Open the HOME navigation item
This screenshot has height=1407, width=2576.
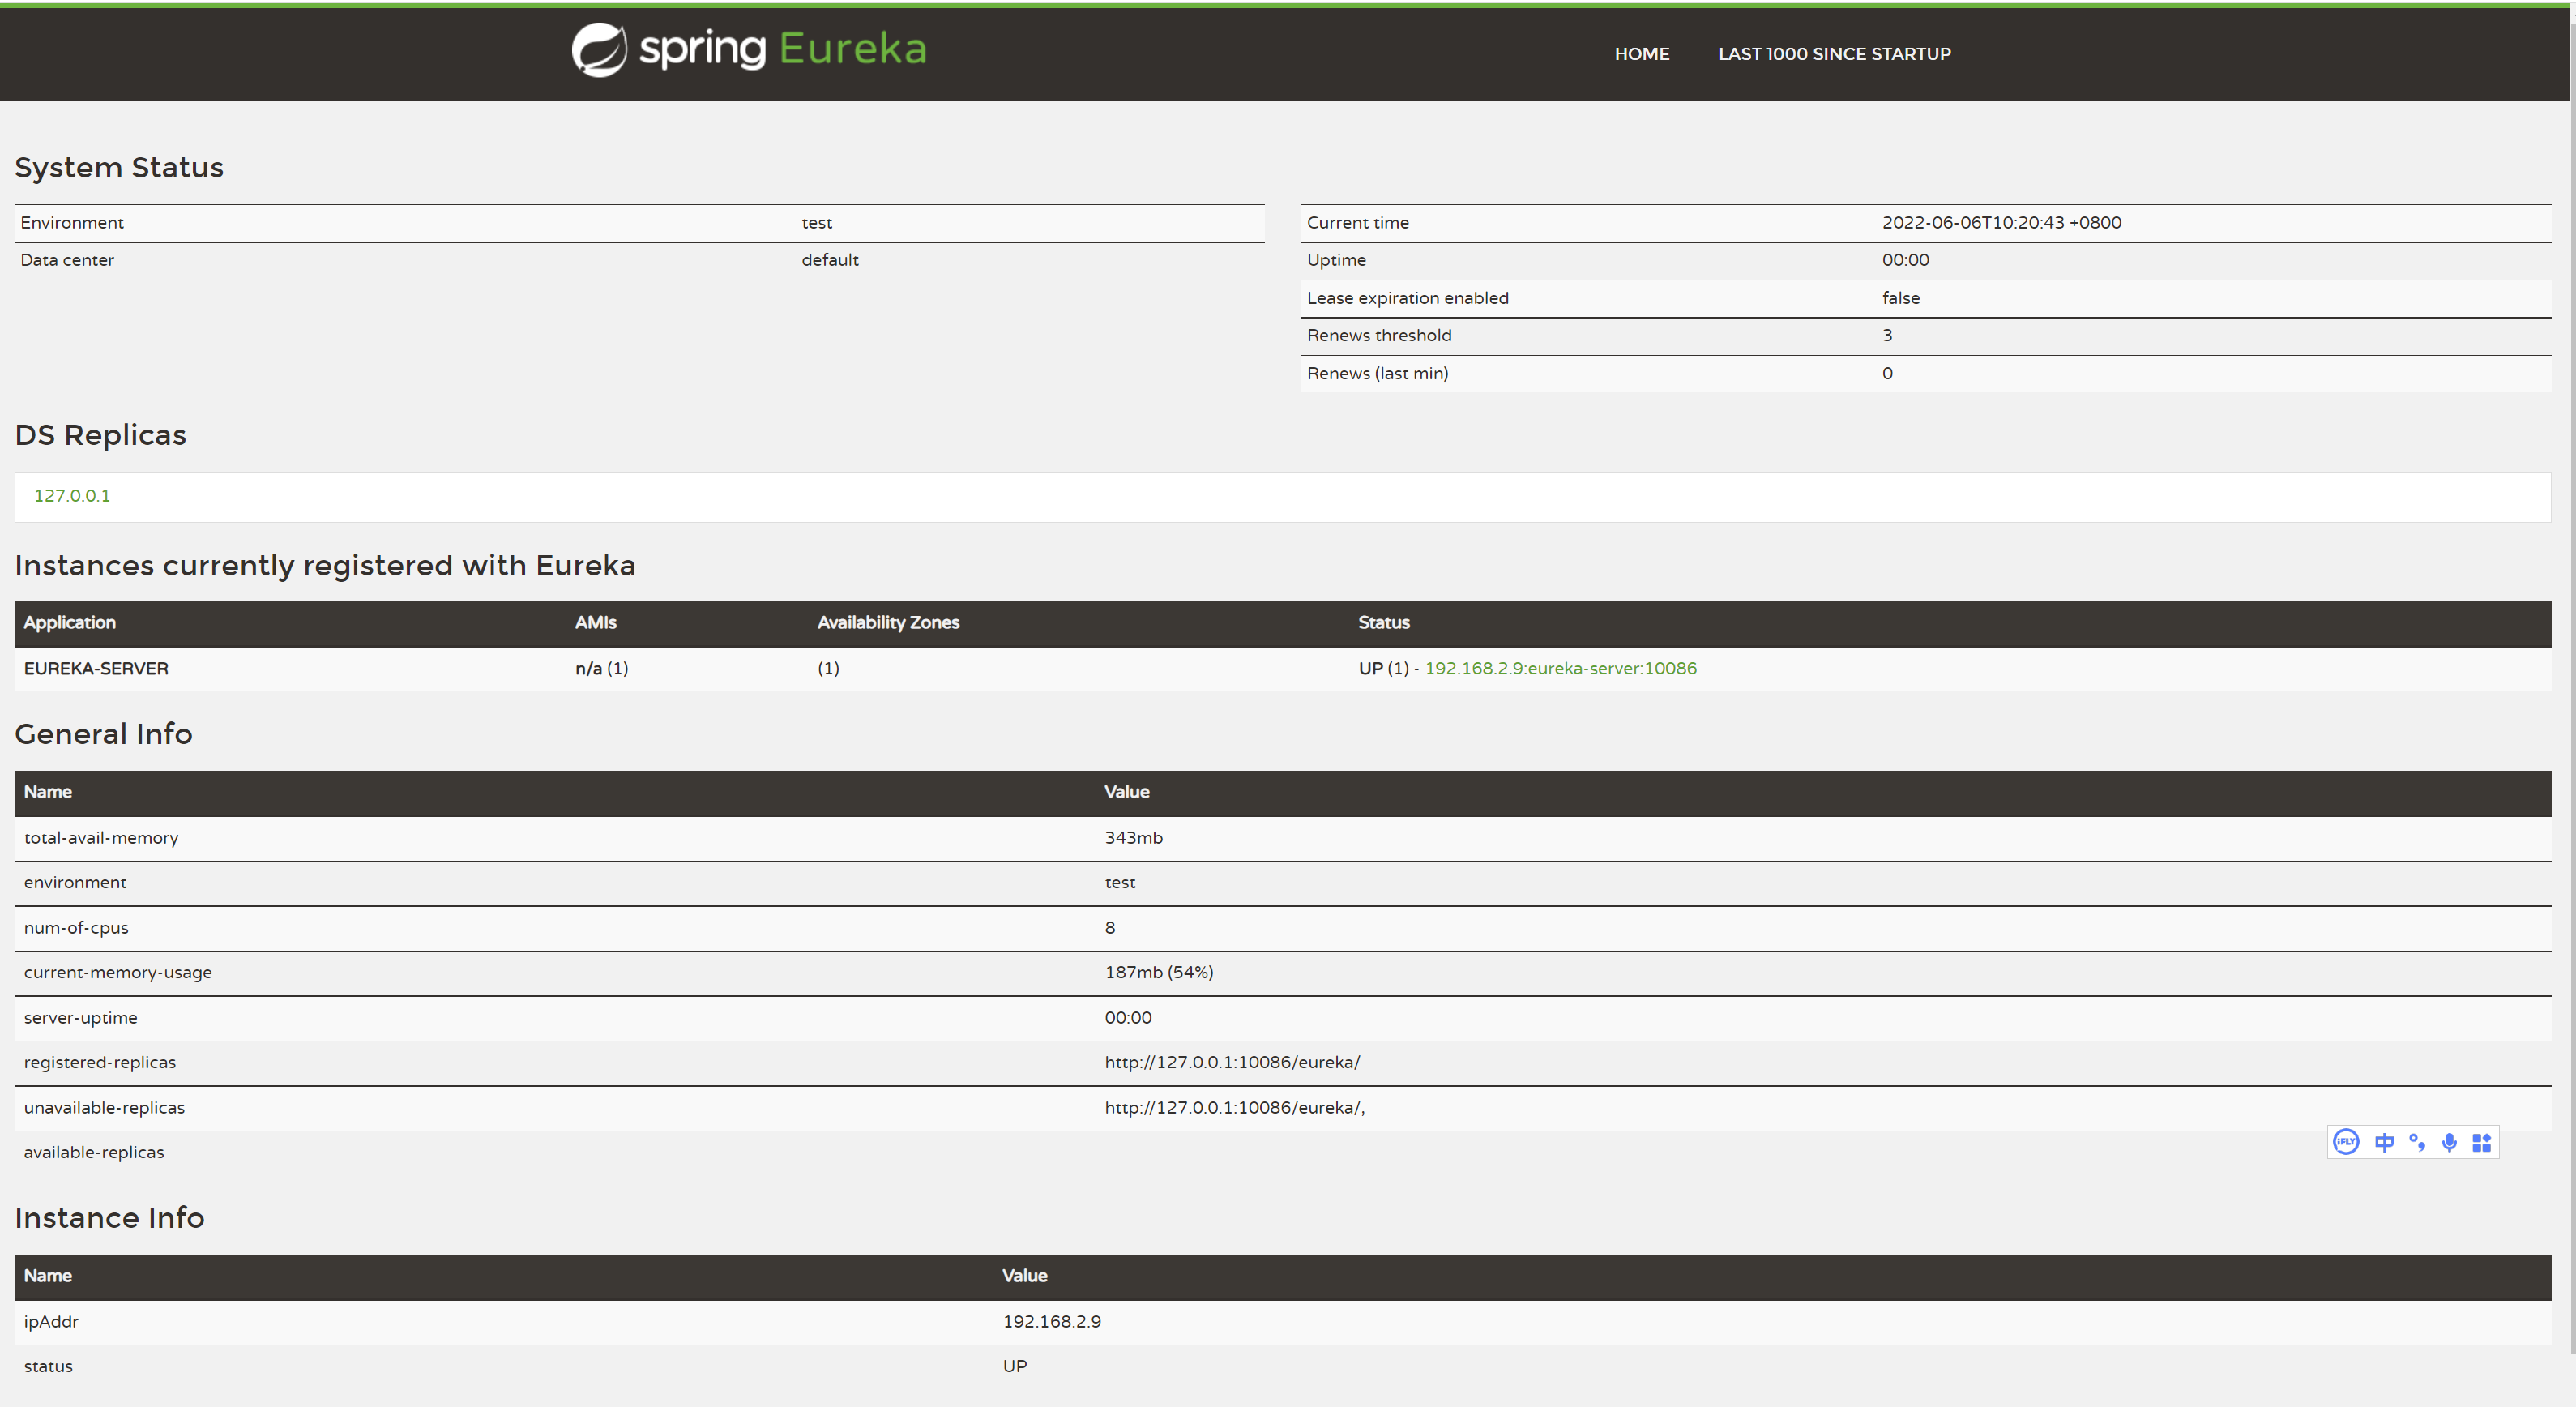[1642, 54]
